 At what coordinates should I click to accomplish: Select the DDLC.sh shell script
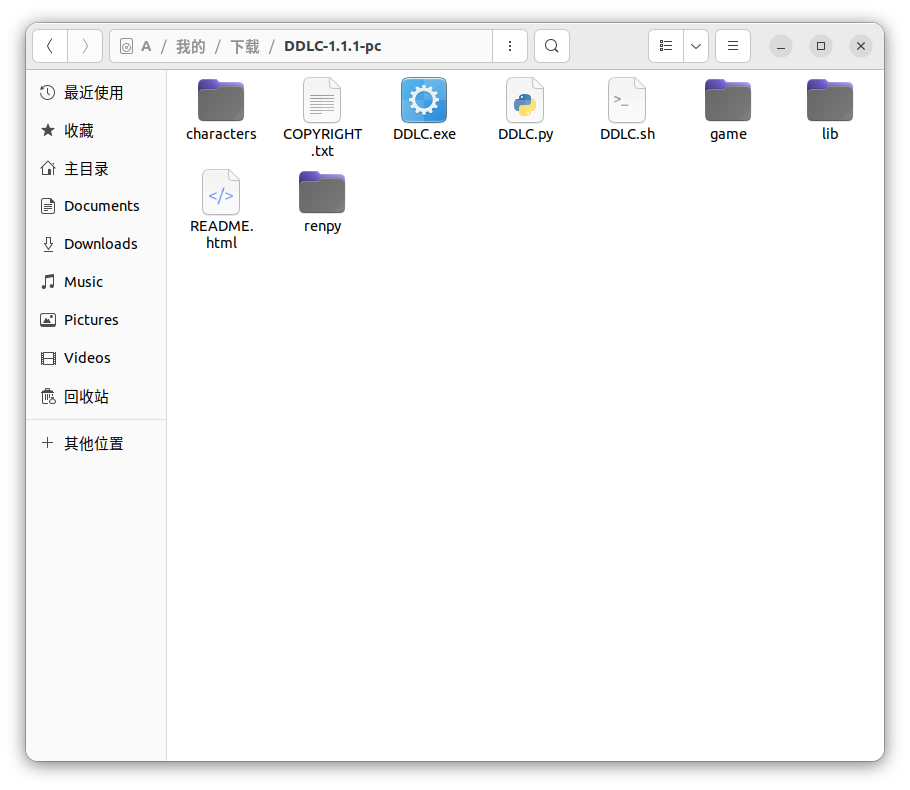627,110
